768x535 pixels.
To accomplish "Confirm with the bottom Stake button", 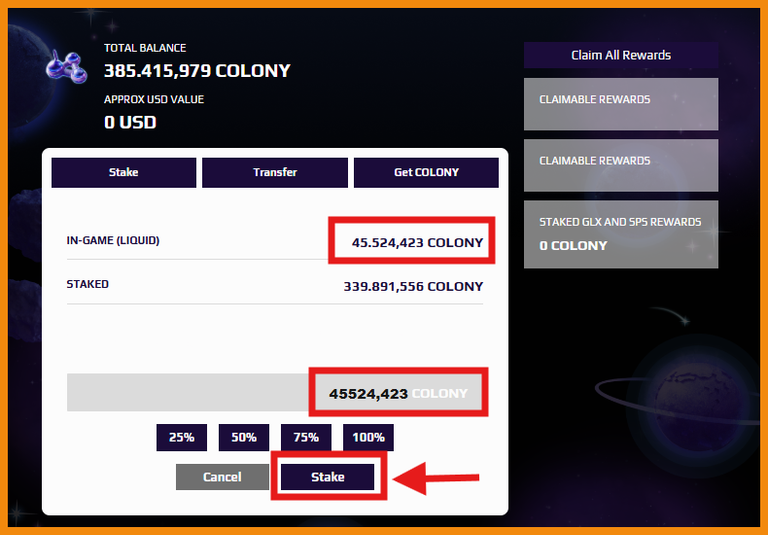I will click(x=328, y=477).
